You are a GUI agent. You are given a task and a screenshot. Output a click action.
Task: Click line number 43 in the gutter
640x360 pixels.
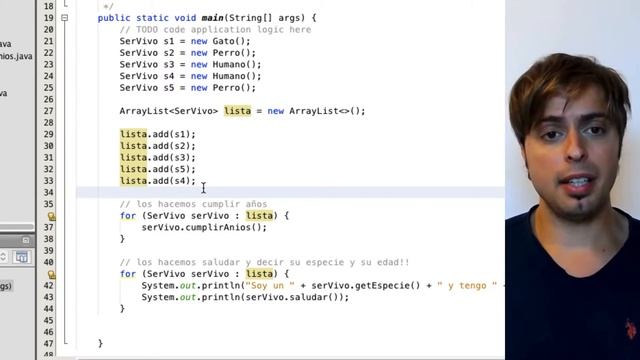coord(48,297)
